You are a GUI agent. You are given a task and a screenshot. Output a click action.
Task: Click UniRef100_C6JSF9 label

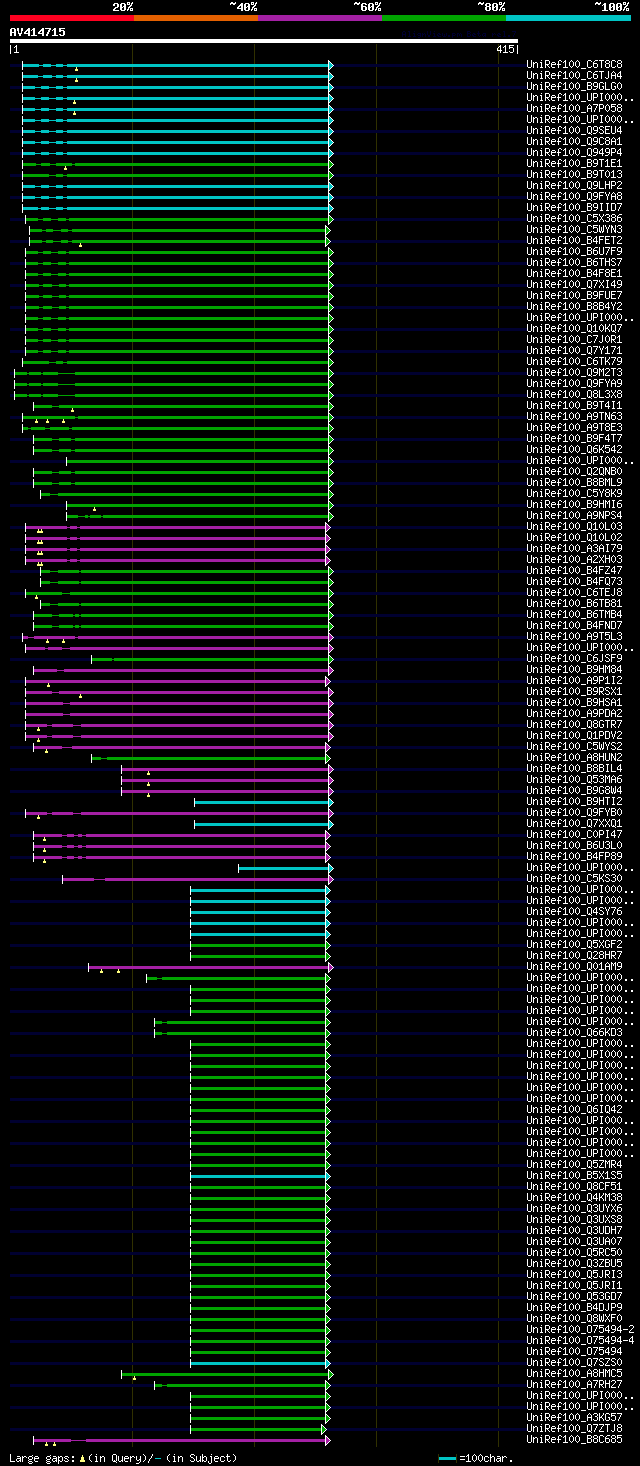pyautogui.click(x=575, y=658)
